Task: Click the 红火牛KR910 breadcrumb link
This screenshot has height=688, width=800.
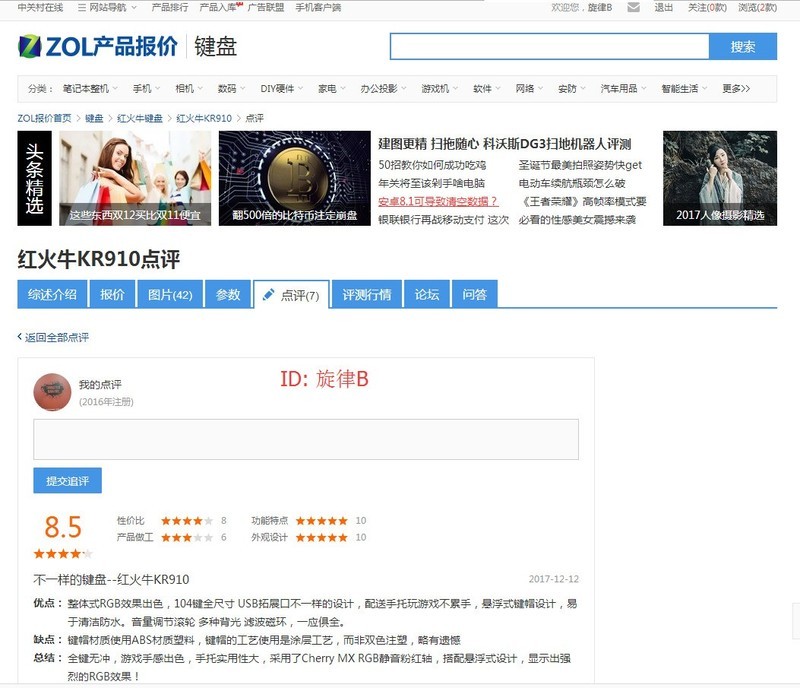Action: [x=204, y=118]
